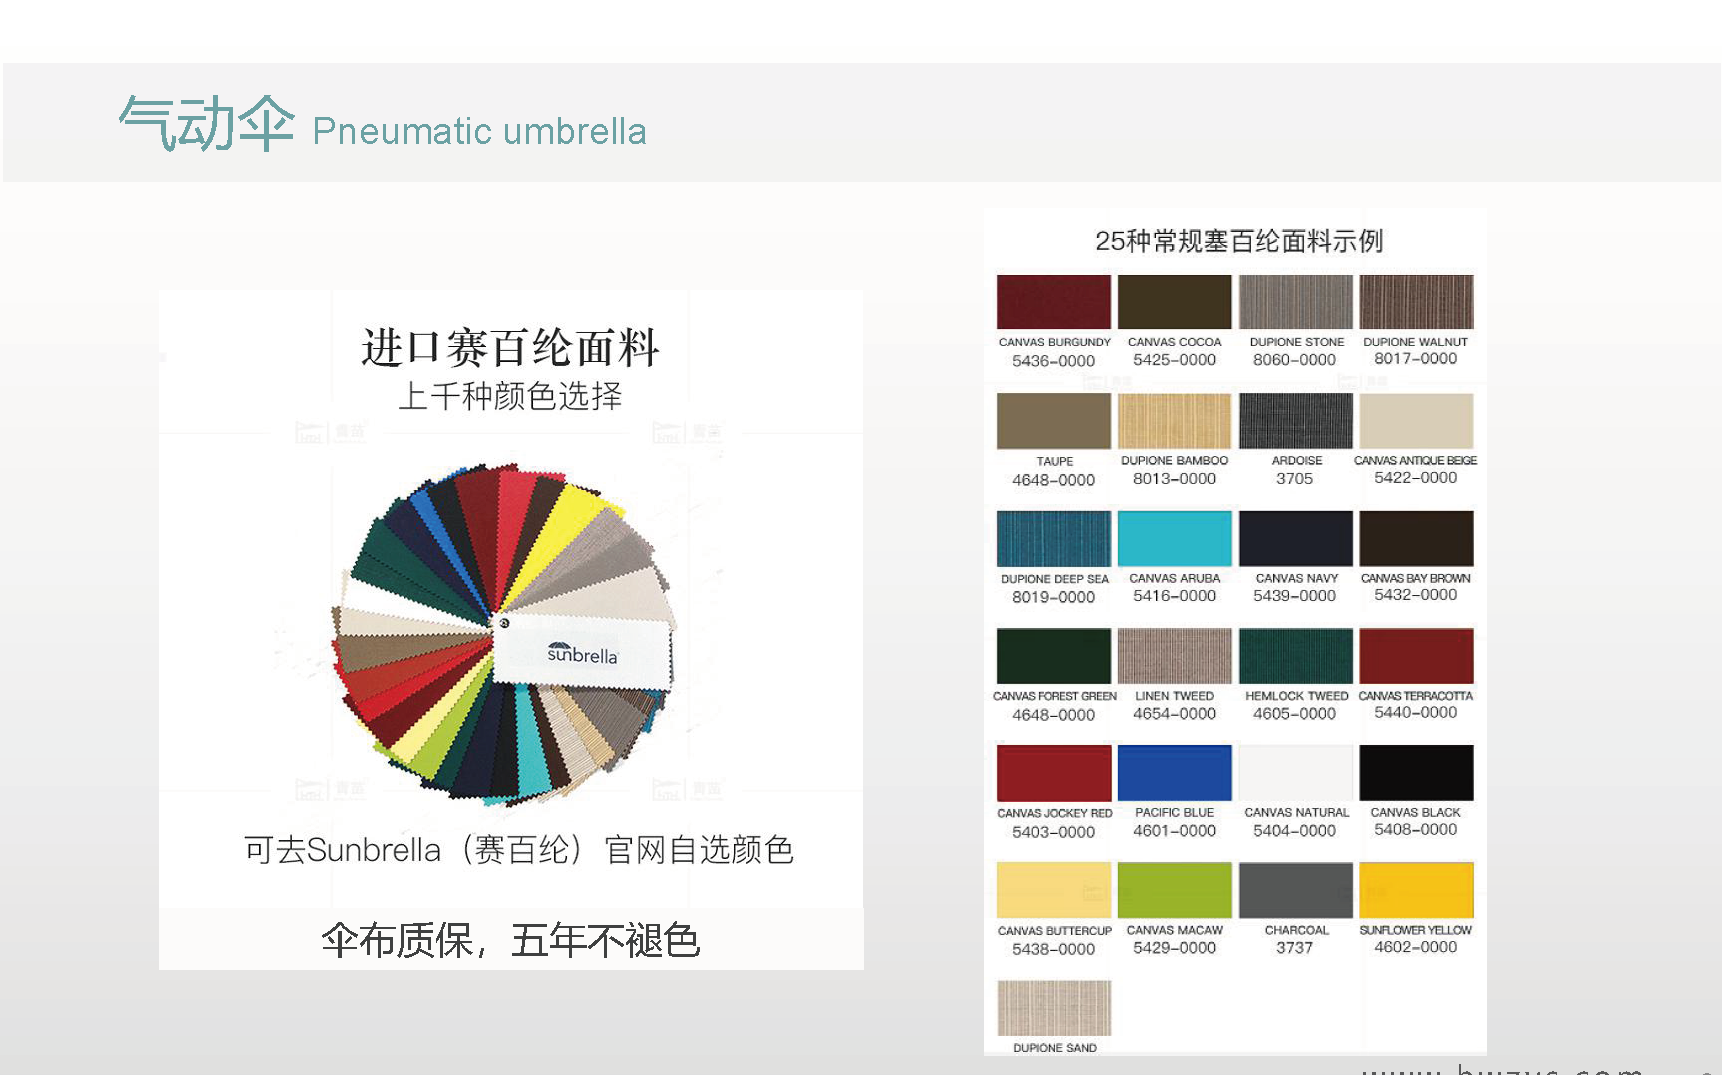Image resolution: width=1722 pixels, height=1075 pixels.
Task: Click the '伞布质保，五年不褪色' caption
Action: [510, 940]
